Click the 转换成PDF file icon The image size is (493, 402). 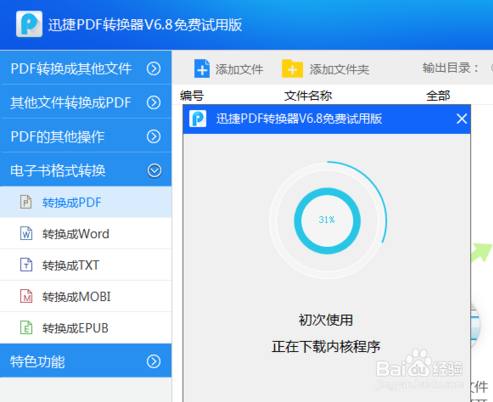pos(26,202)
